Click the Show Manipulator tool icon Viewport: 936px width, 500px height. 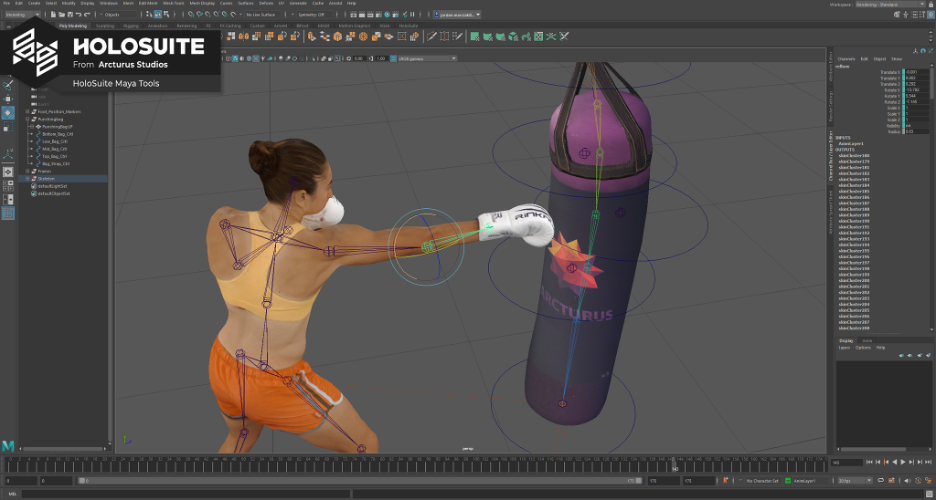(8, 155)
